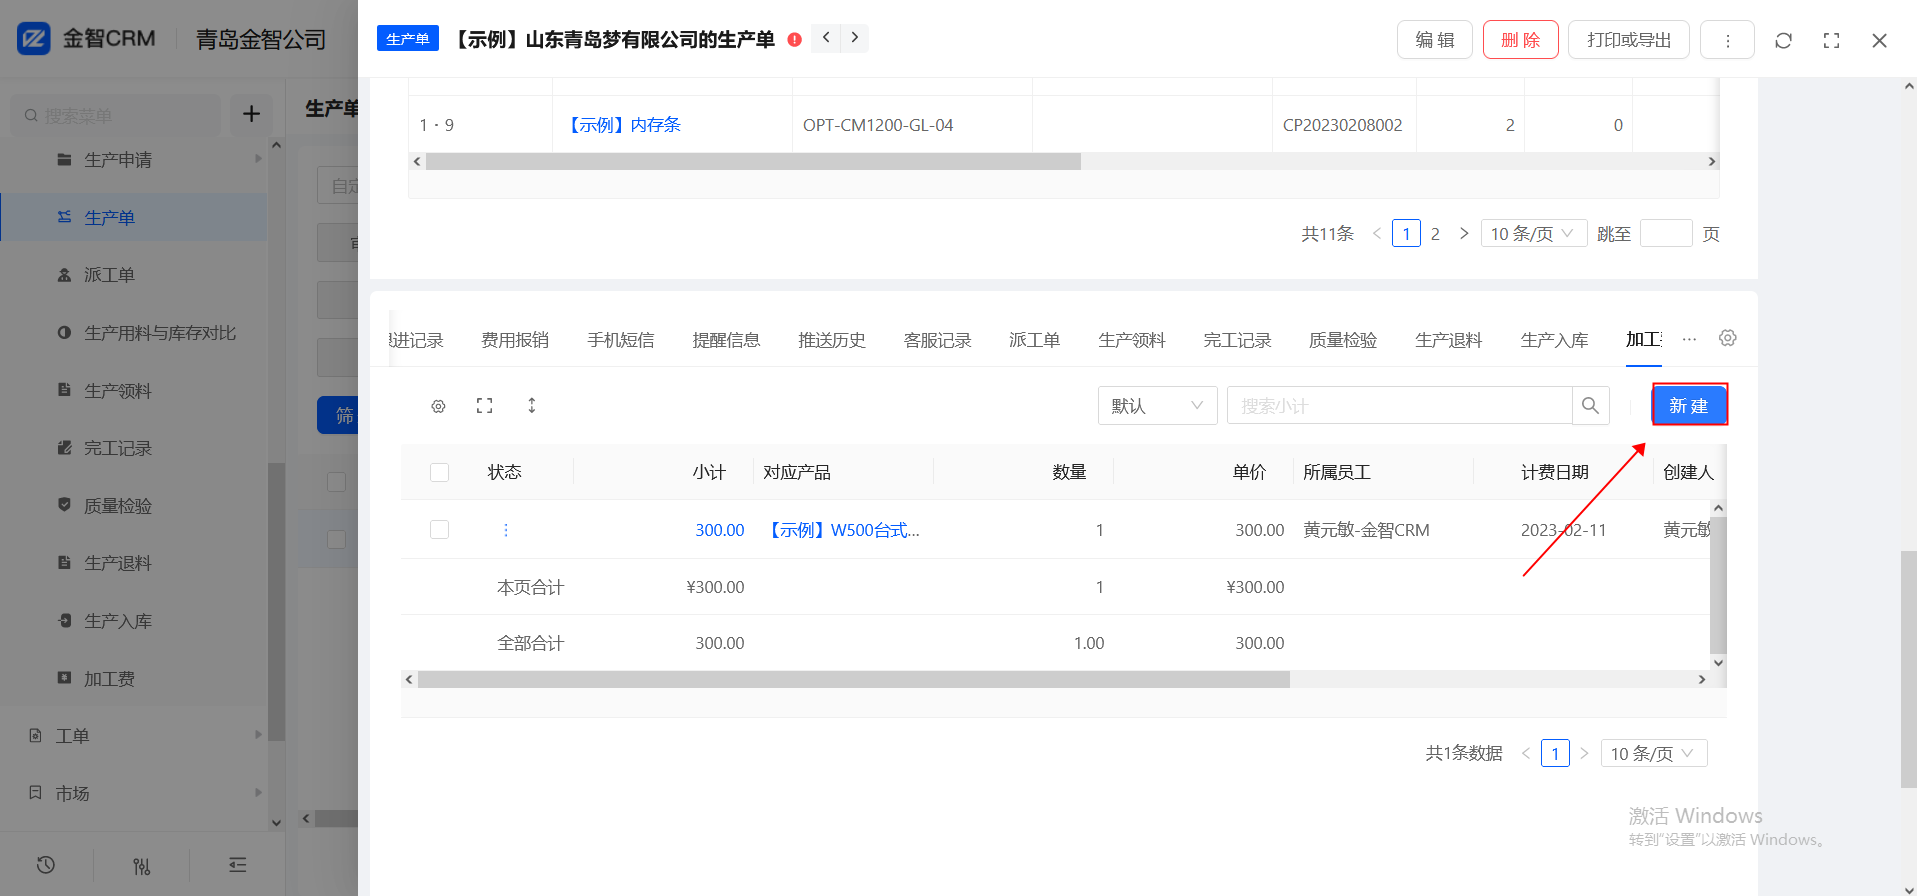The height and width of the screenshot is (896, 1917).
Task: Open sliders settings icon in sidebar footer
Action: 142,865
